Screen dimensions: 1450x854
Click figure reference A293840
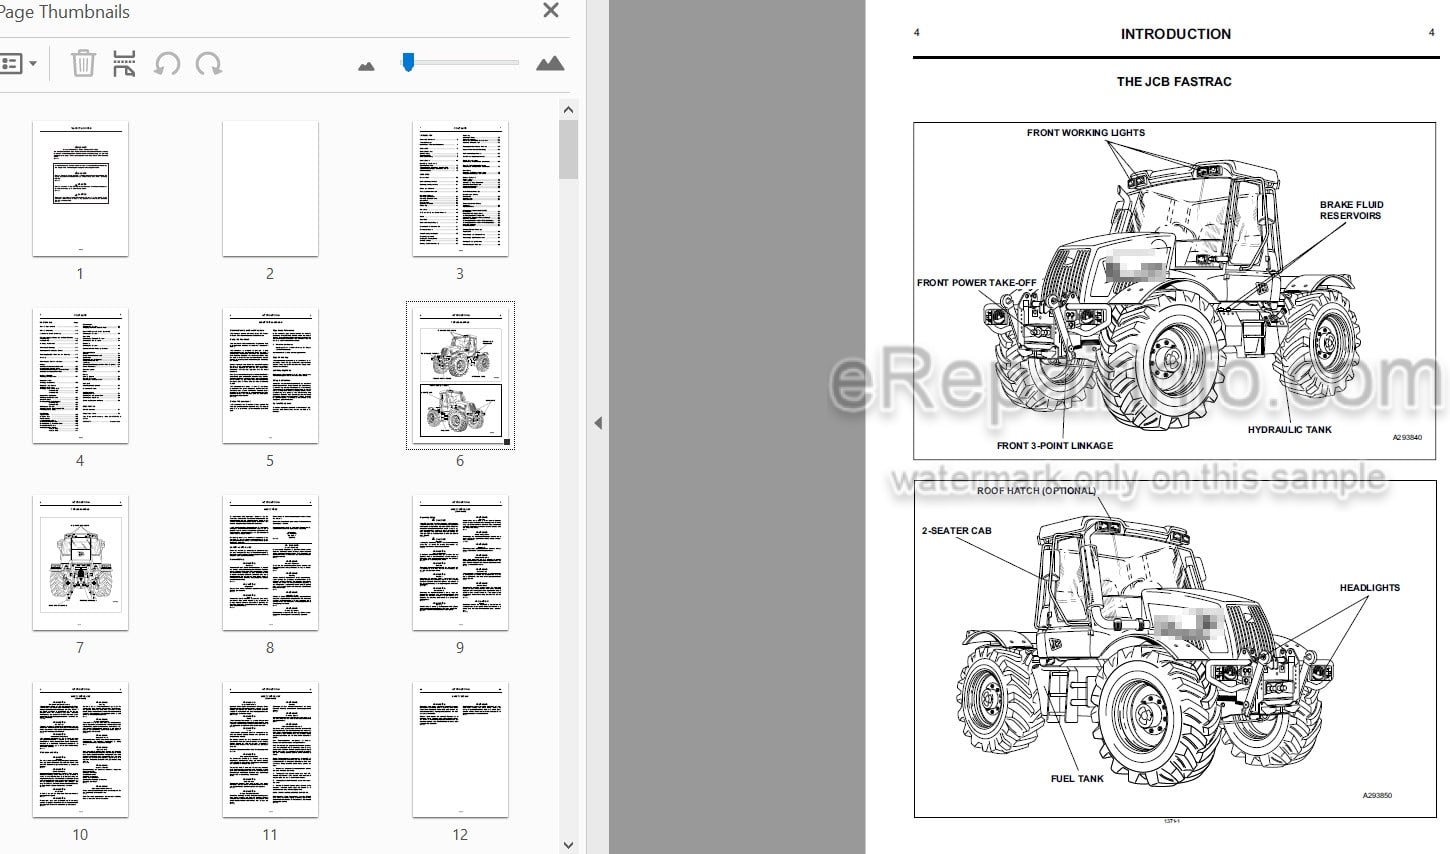tap(1406, 438)
